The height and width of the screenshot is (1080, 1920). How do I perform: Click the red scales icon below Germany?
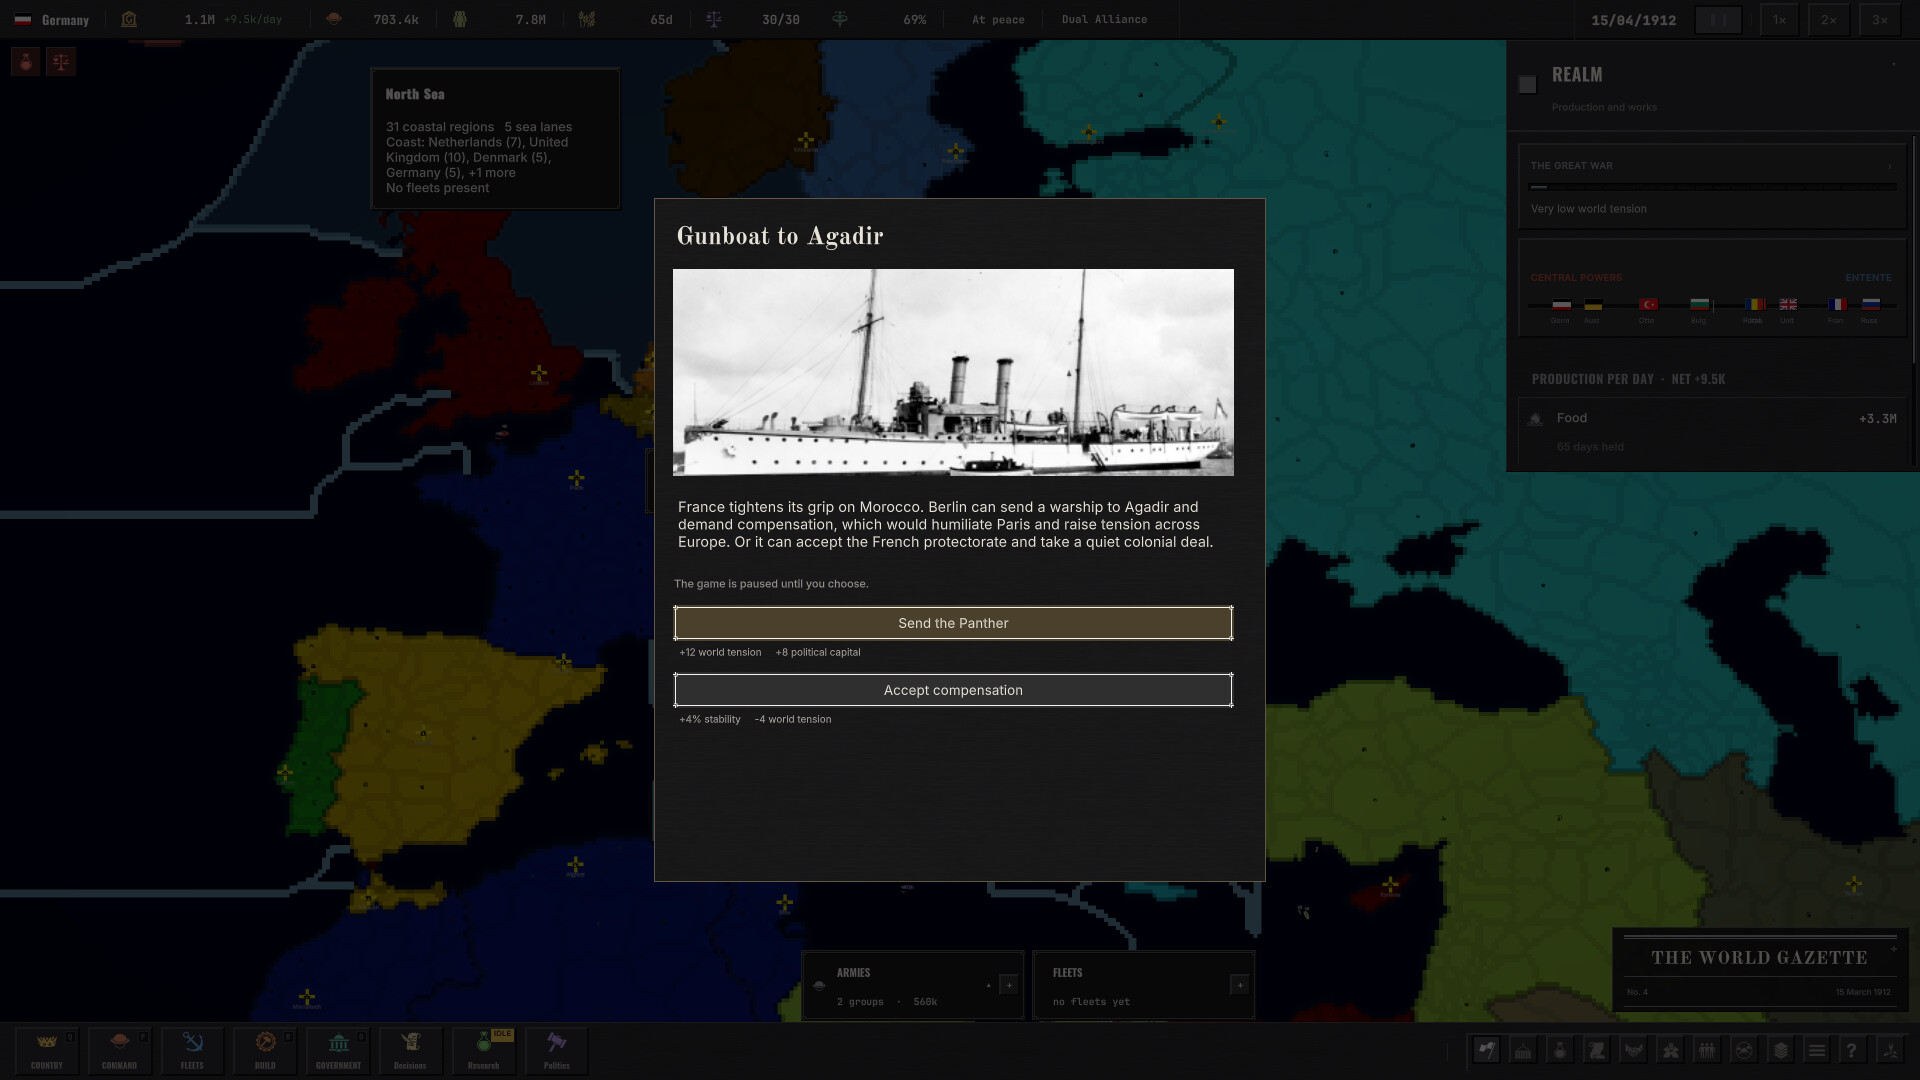61,62
